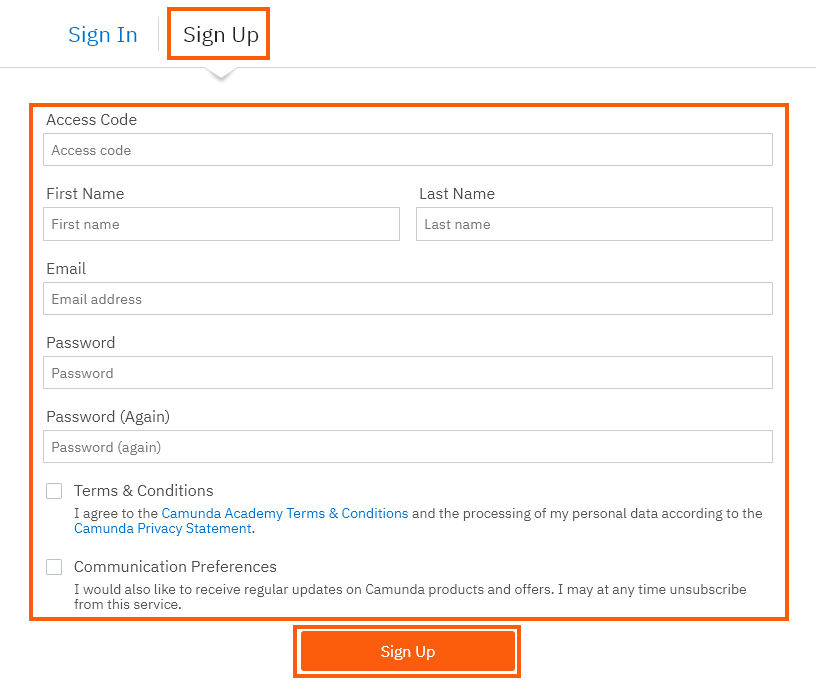The width and height of the screenshot is (816, 695).
Task: Focus the First name text box
Action: pyautogui.click(x=221, y=224)
